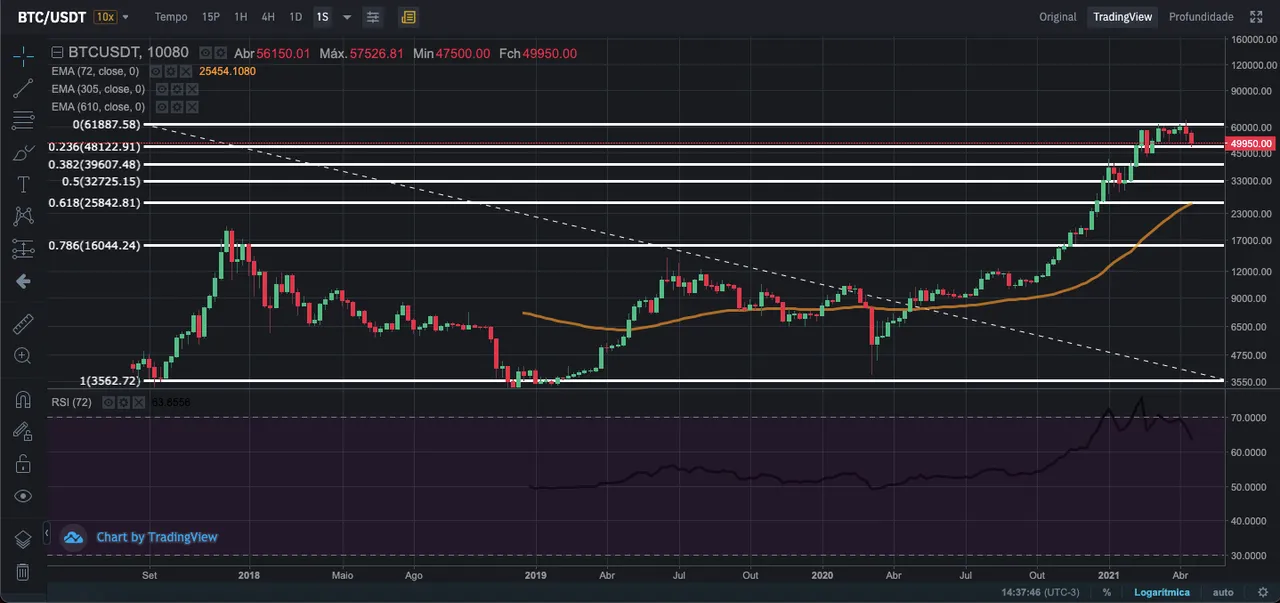Toggle auto scale button
Screen dimensions: 1280x603
1222,592
